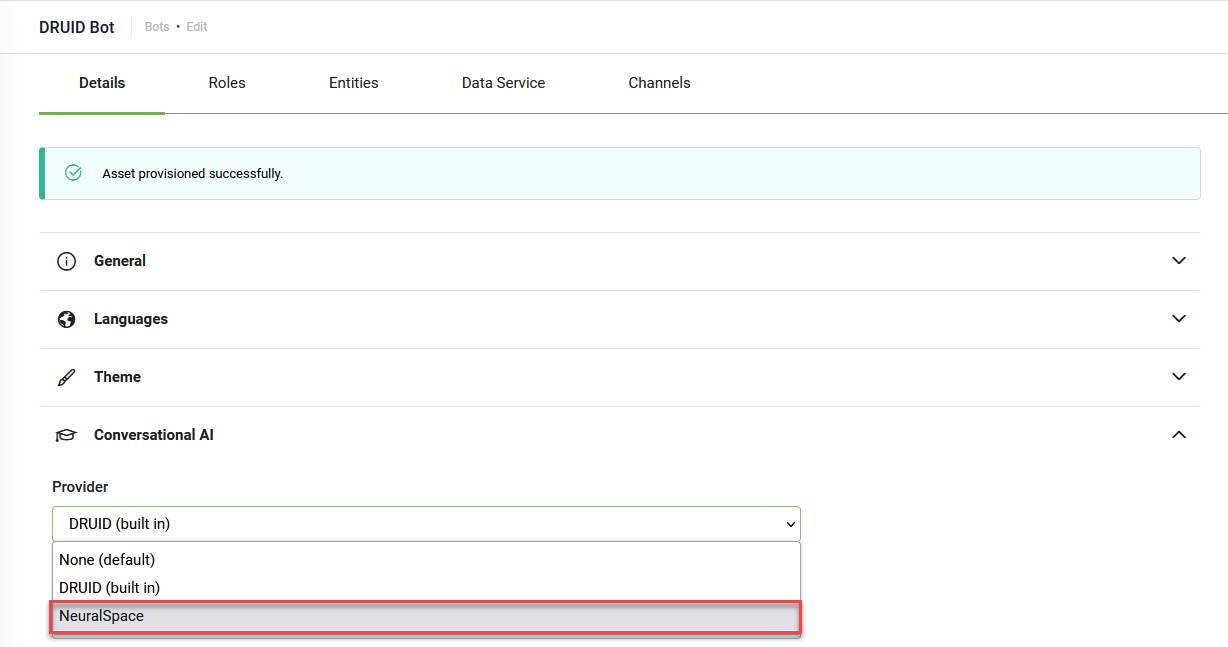Image resolution: width=1228 pixels, height=647 pixels.
Task: Click the Bots breadcrumb link
Action: click(x=157, y=27)
